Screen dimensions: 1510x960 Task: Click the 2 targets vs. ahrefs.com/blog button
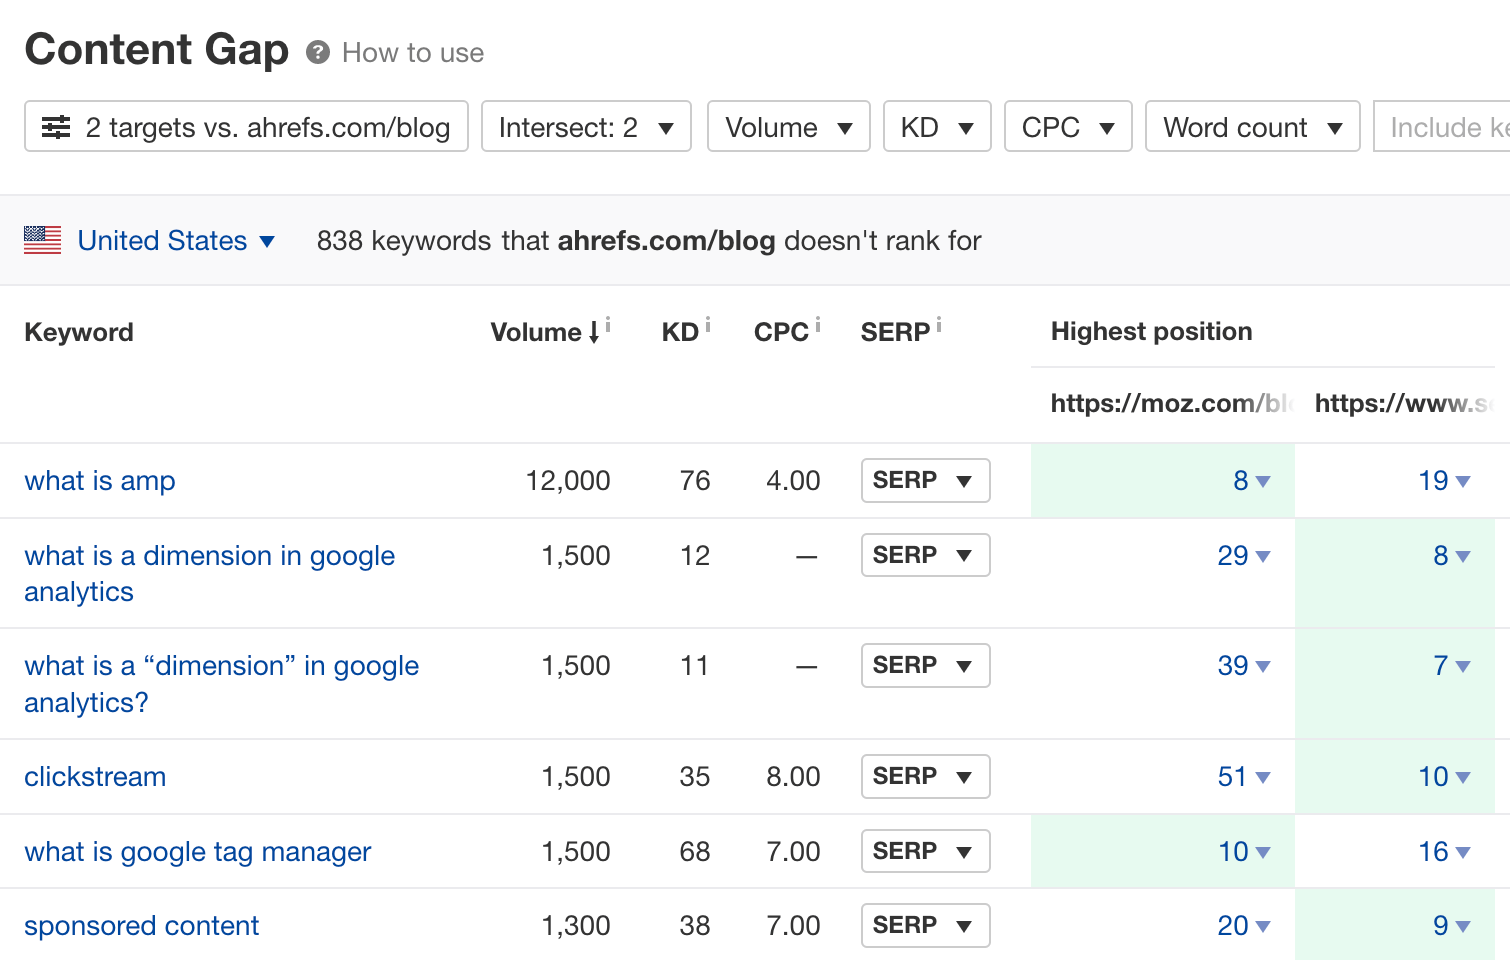tap(246, 127)
